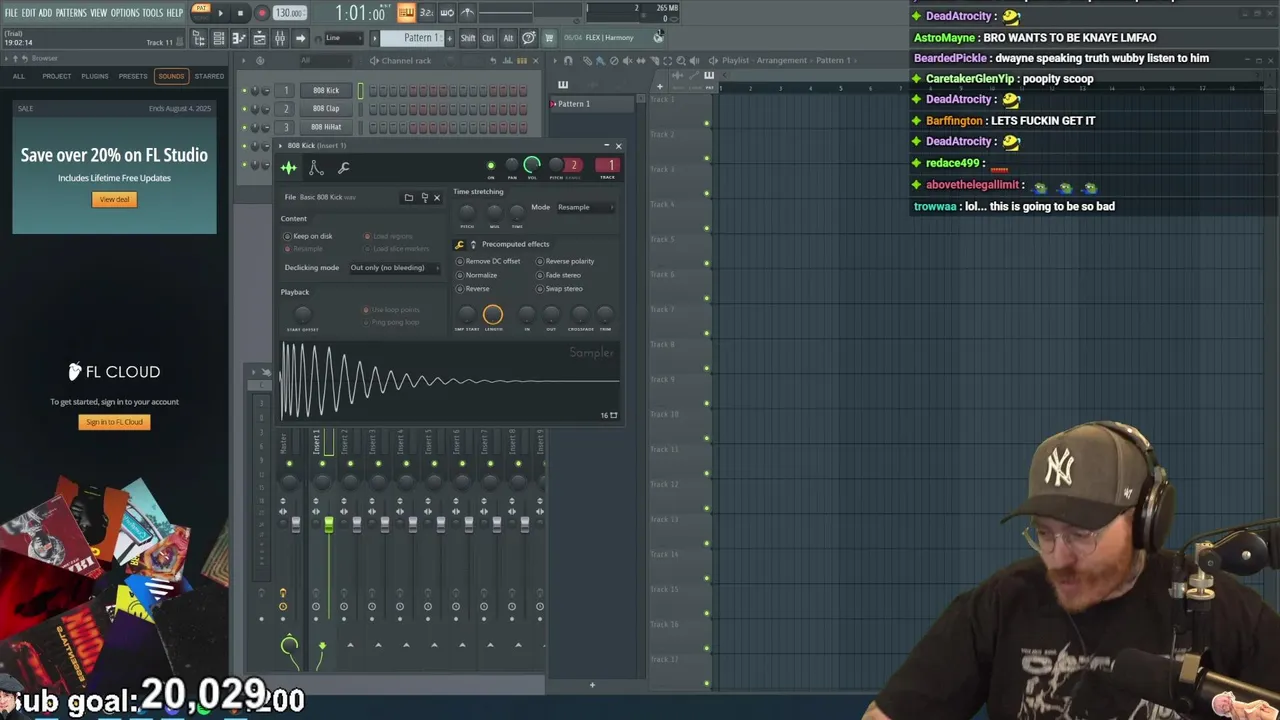Close the Channel rack window
Image resolution: width=1280 pixels, height=720 pixels.
click(x=536, y=60)
